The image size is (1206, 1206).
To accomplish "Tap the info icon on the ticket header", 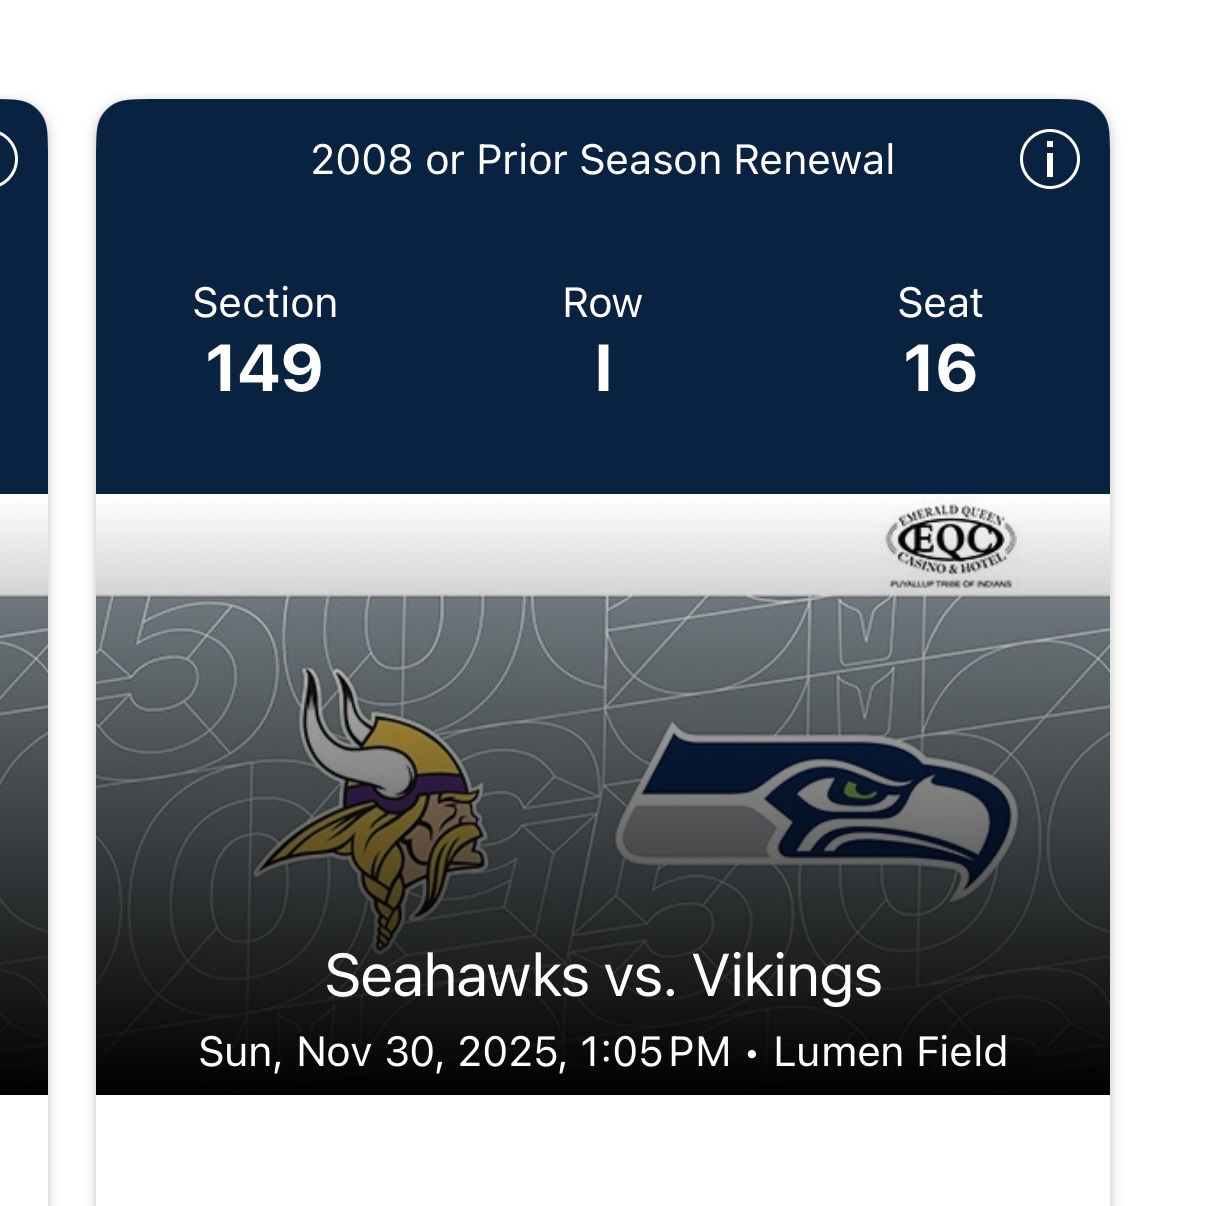I will point(1047,158).
